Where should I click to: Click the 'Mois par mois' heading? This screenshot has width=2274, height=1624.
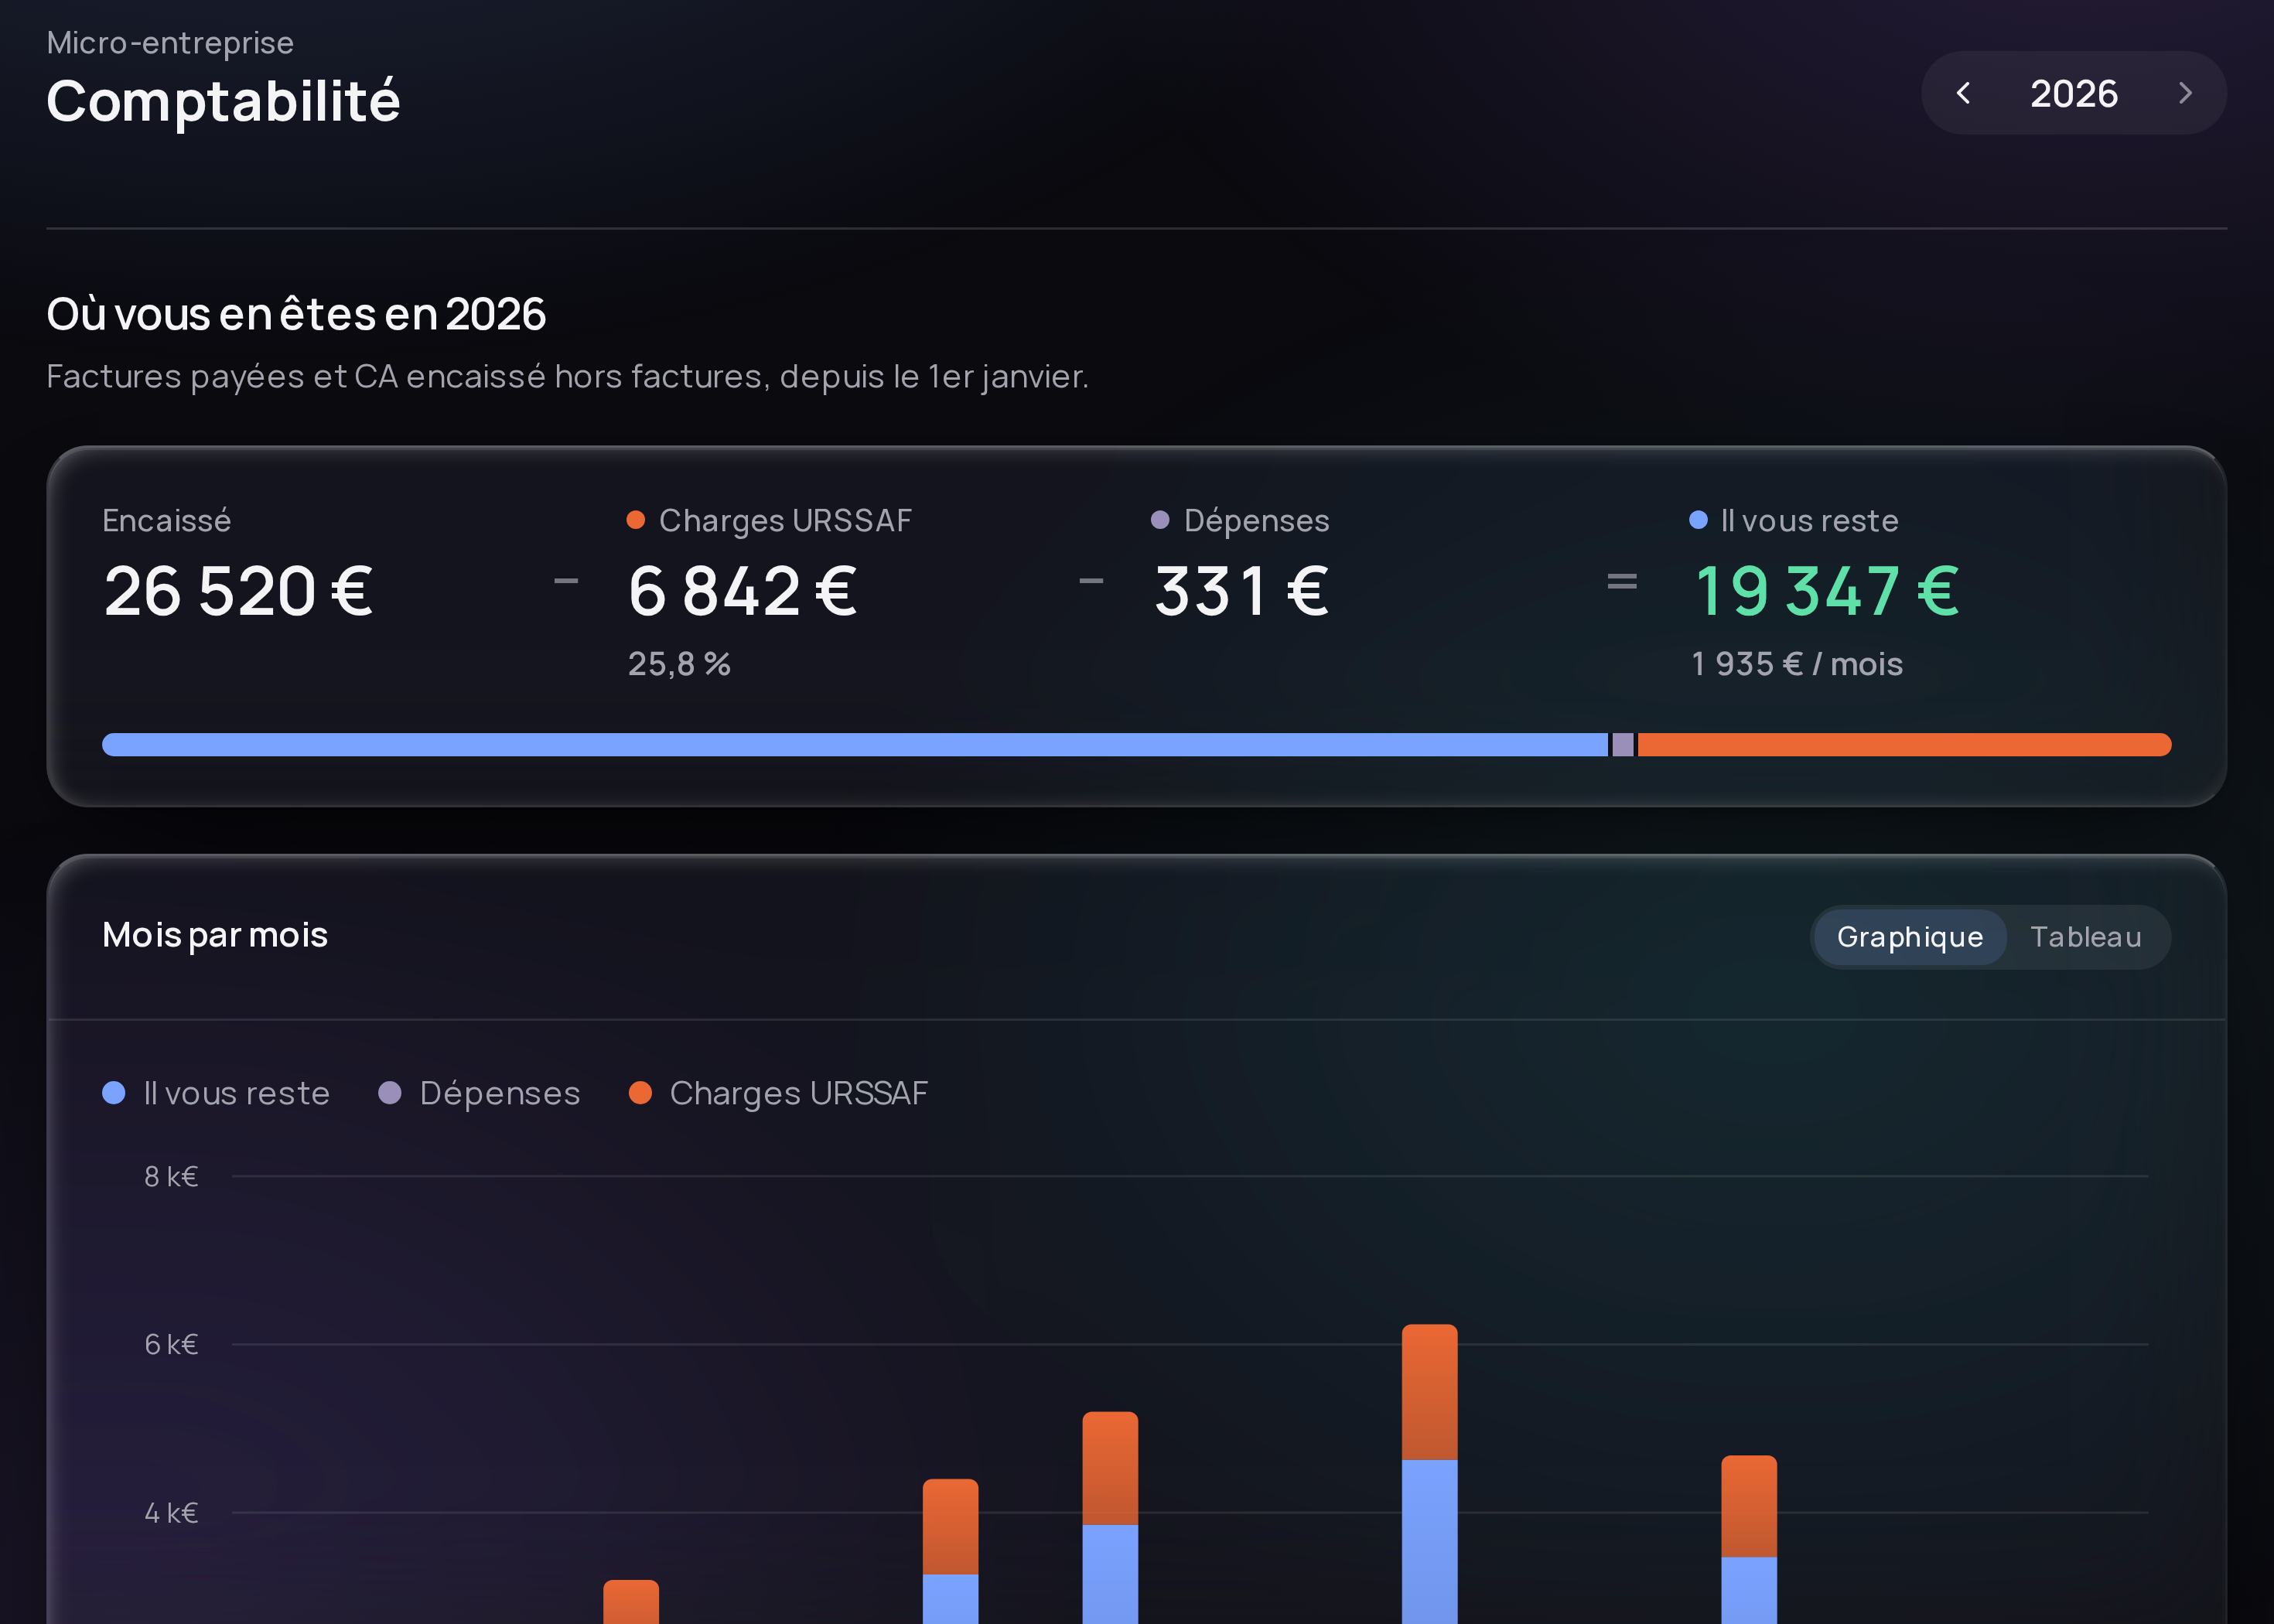(215, 935)
